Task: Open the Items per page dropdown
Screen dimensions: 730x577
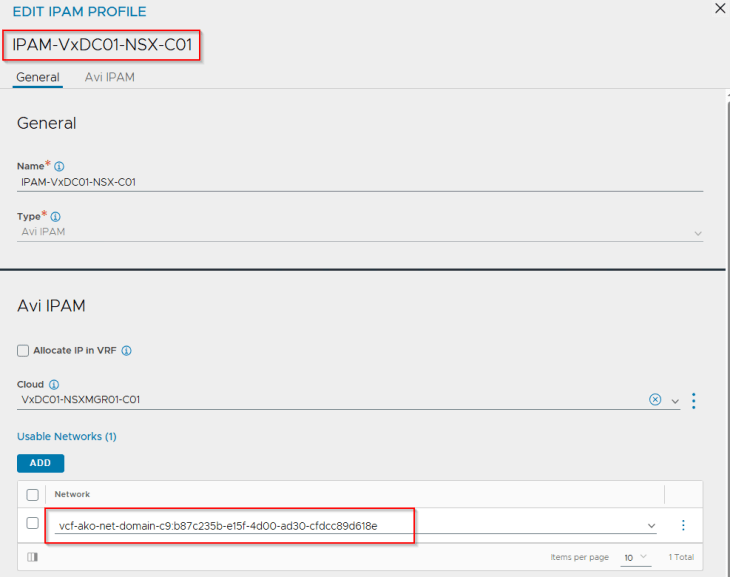Action: click(x=634, y=557)
